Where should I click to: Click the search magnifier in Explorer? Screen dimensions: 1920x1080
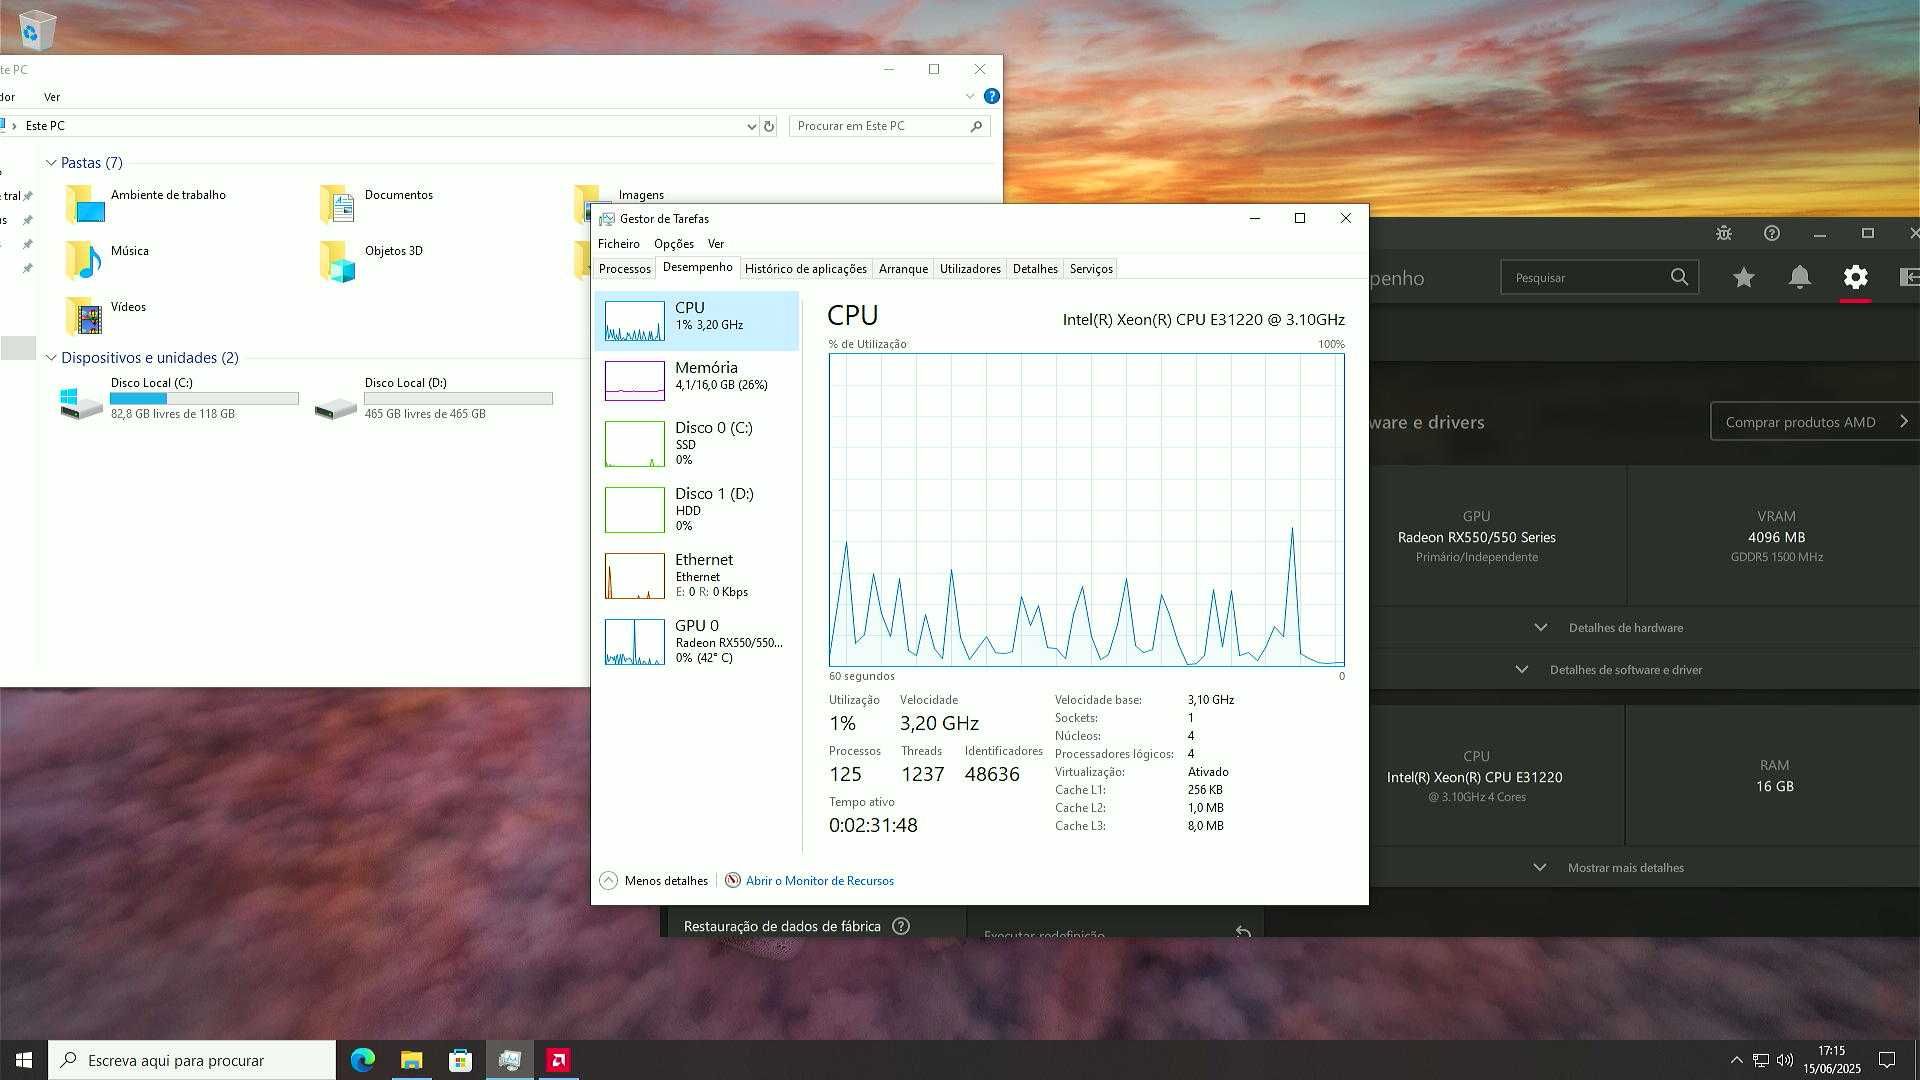[x=976, y=126]
